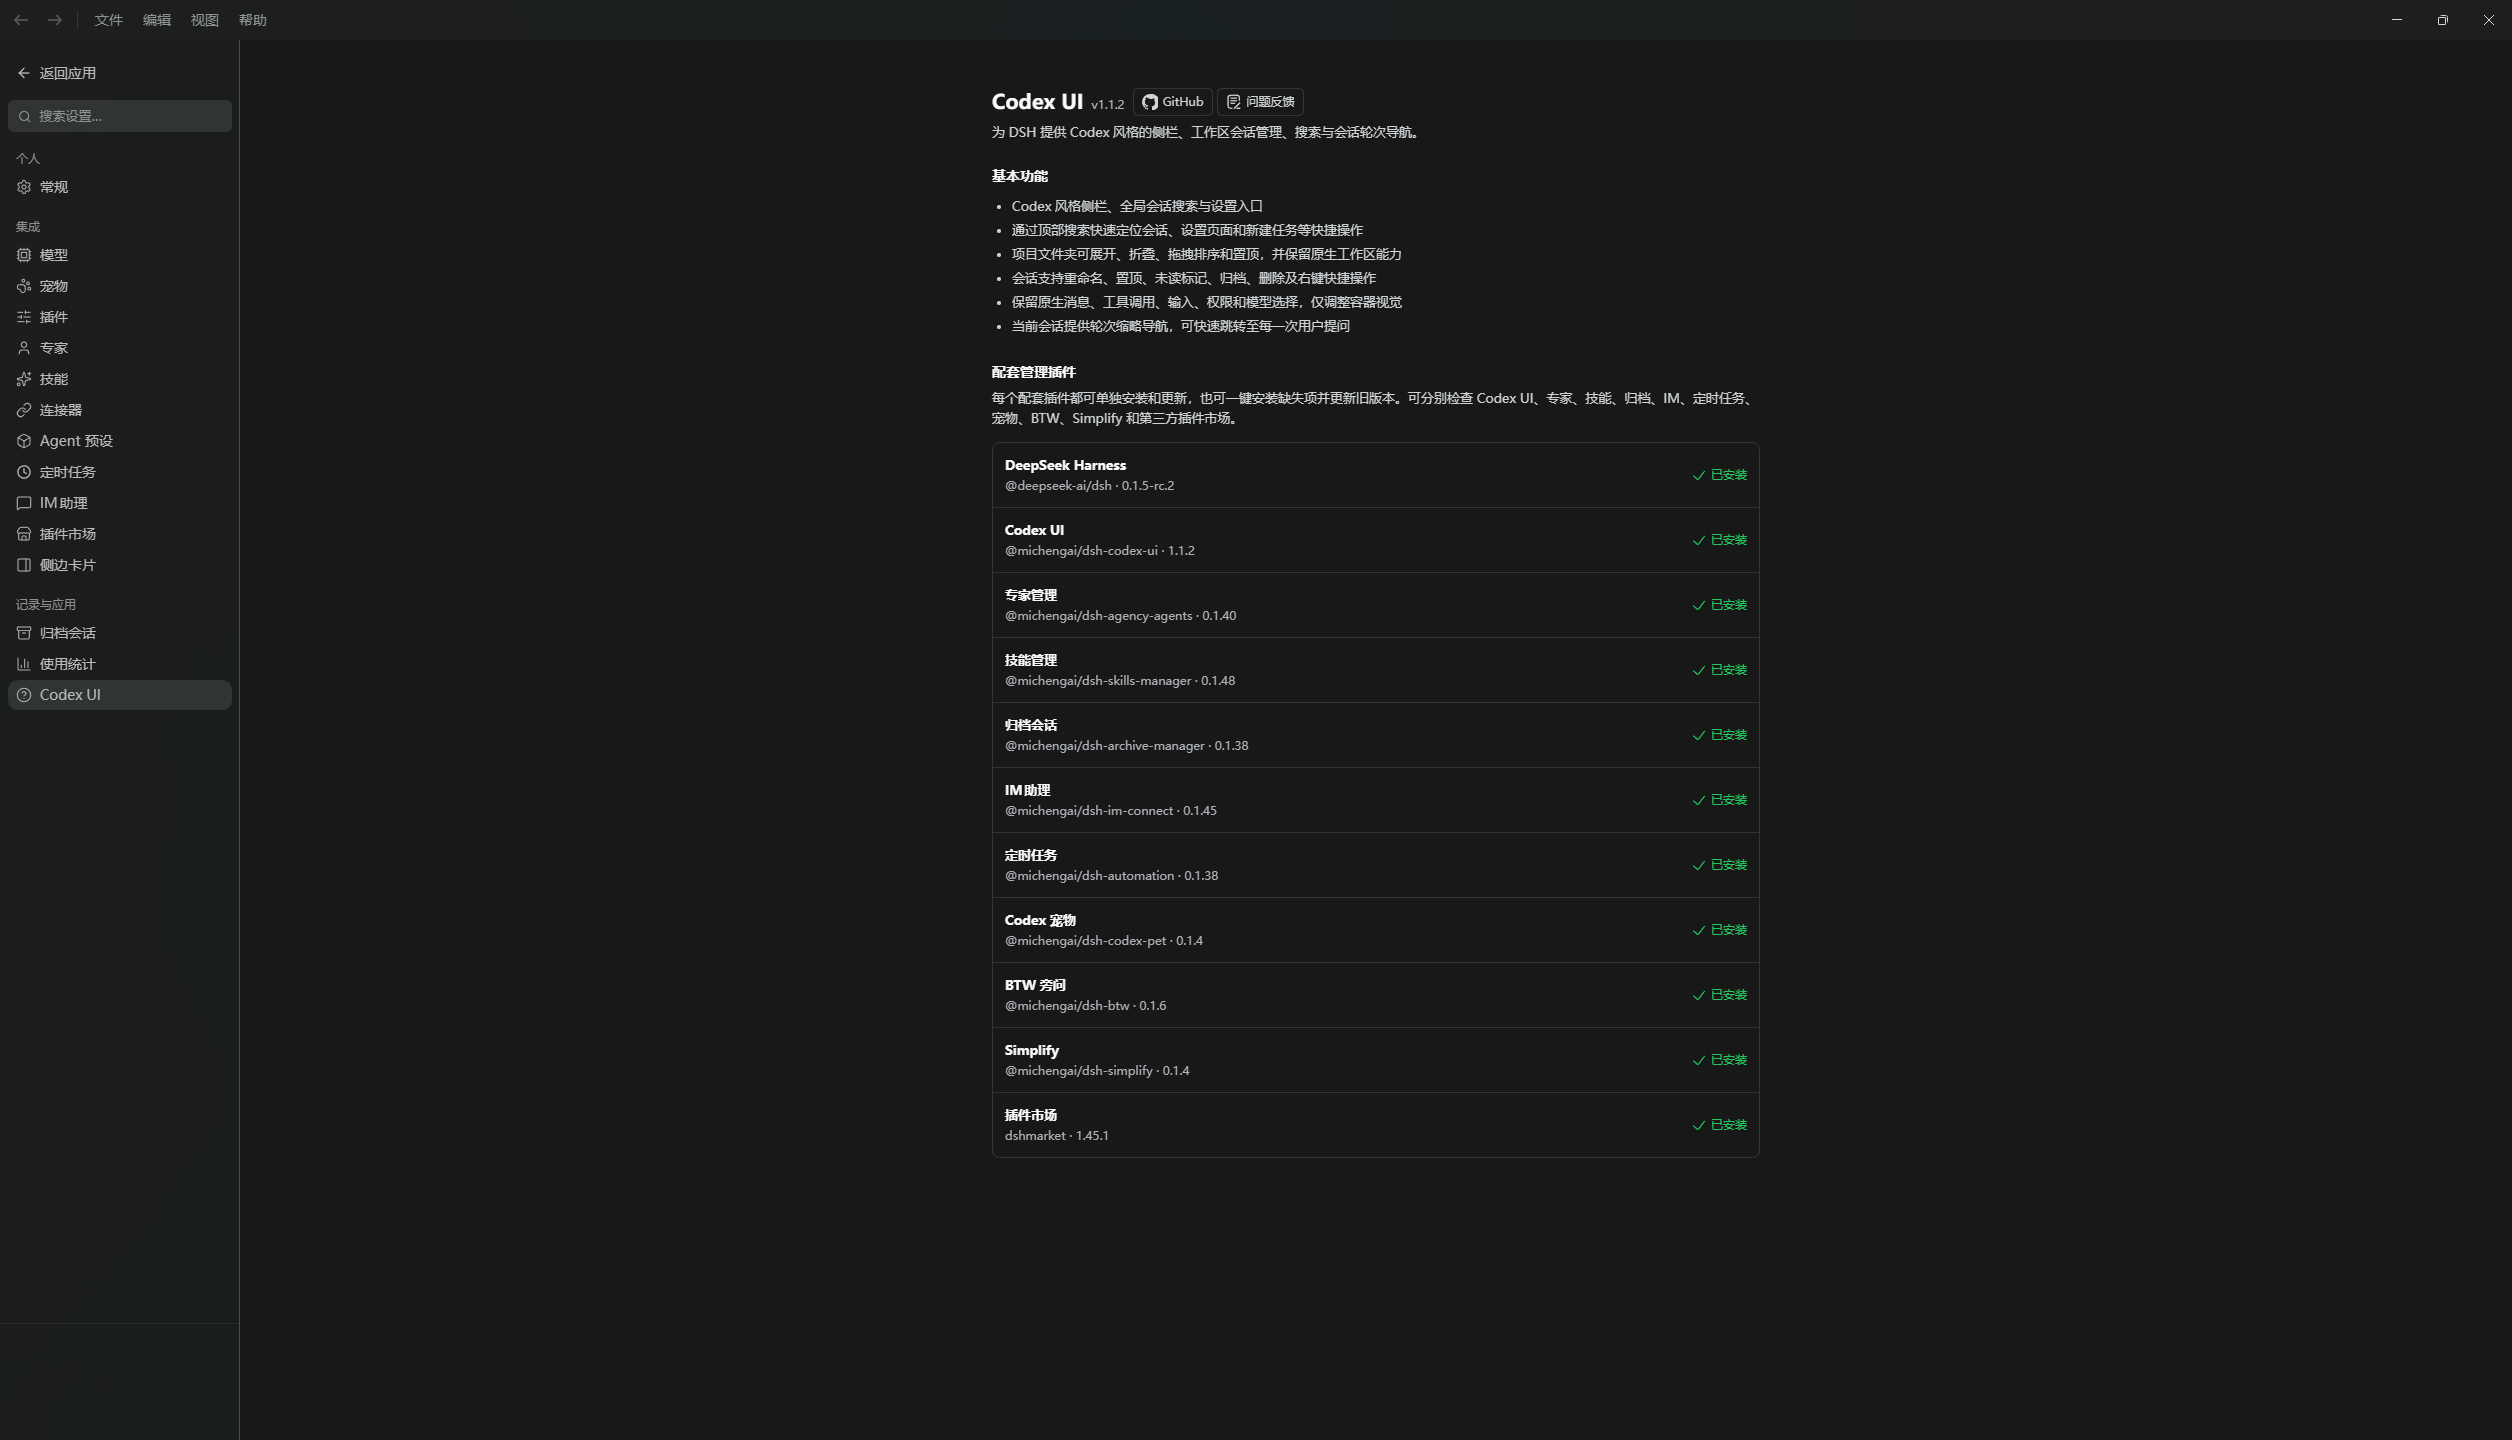Click the 归档会话 plugin row title
The image size is (2512, 1440).
(1031, 725)
